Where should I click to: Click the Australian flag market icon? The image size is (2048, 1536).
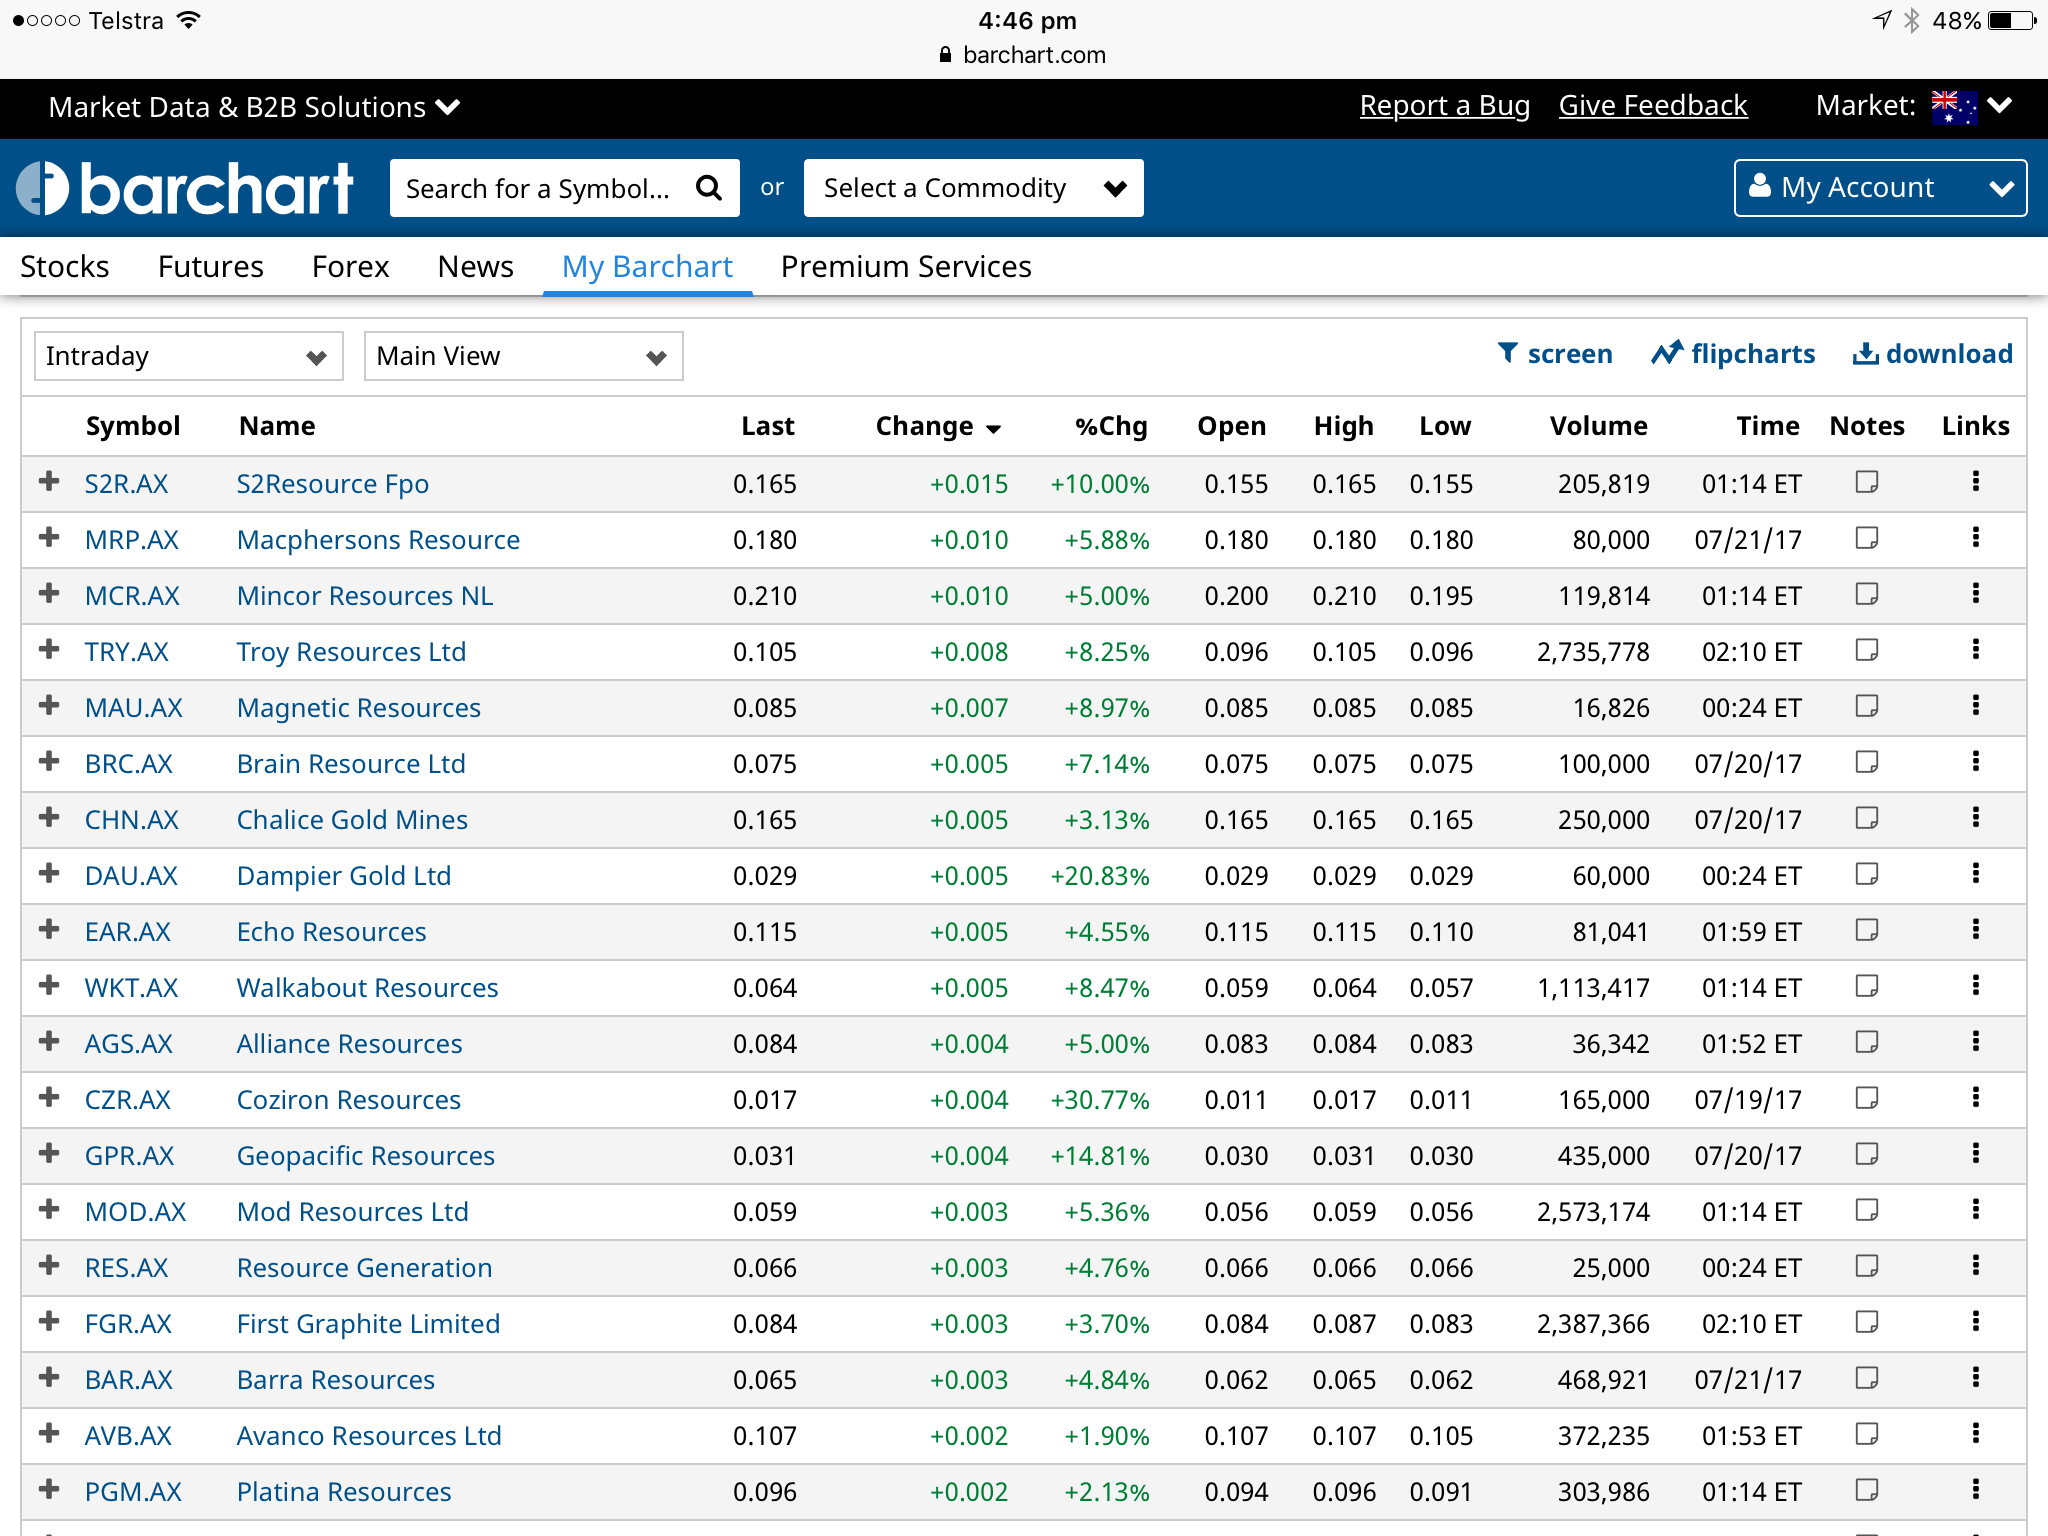tap(1953, 107)
